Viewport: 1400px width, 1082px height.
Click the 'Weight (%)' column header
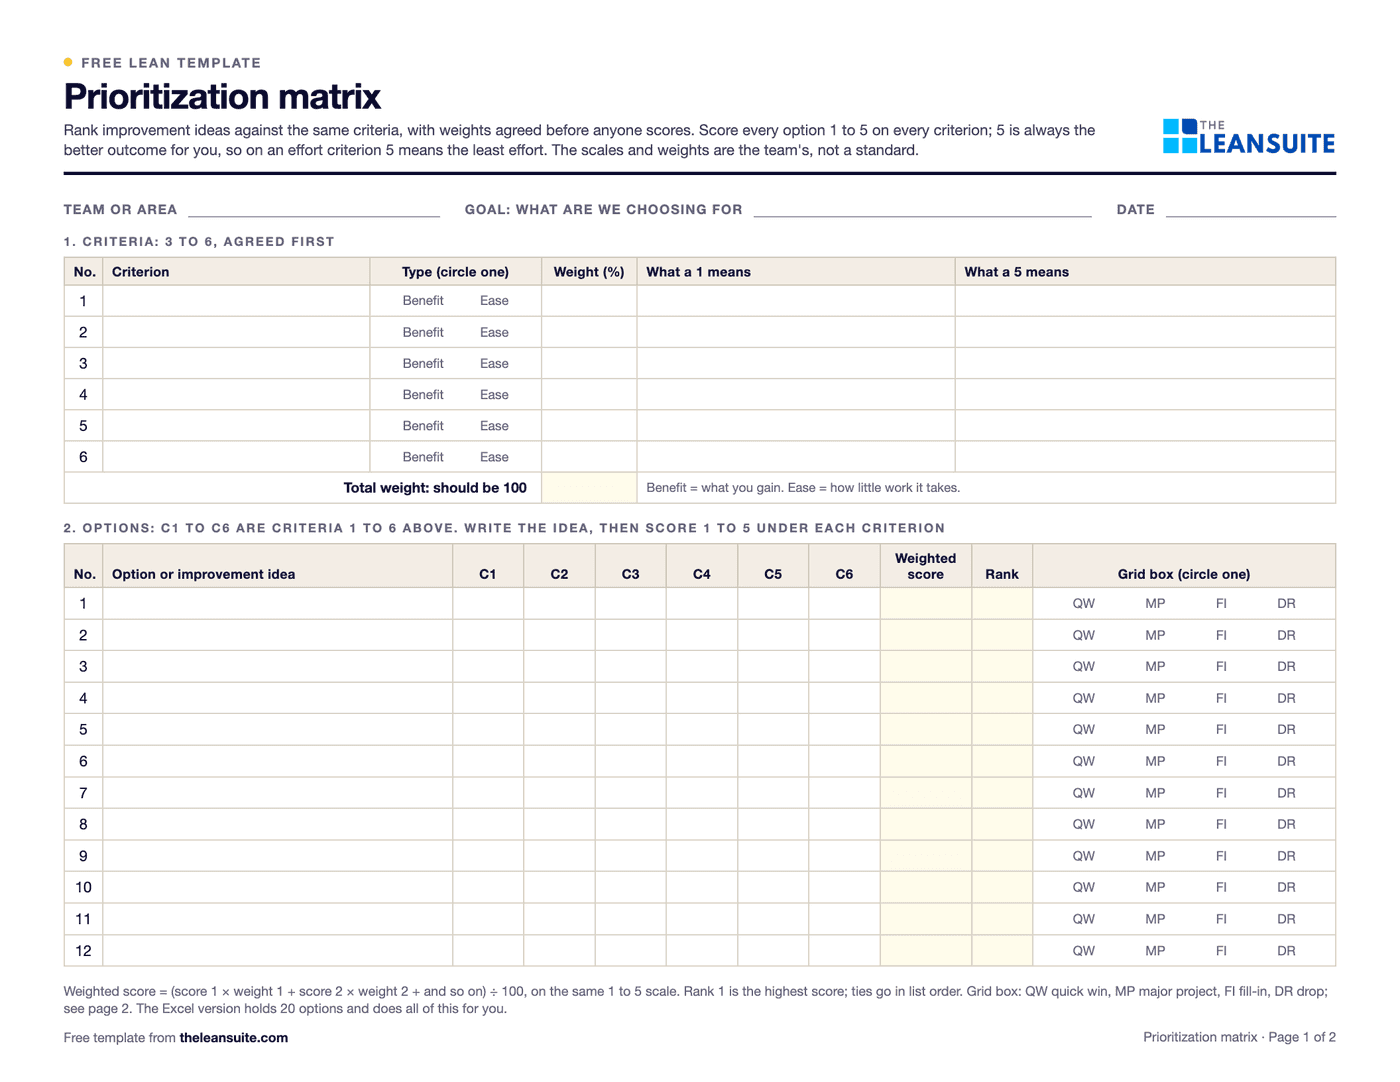pyautogui.click(x=589, y=272)
